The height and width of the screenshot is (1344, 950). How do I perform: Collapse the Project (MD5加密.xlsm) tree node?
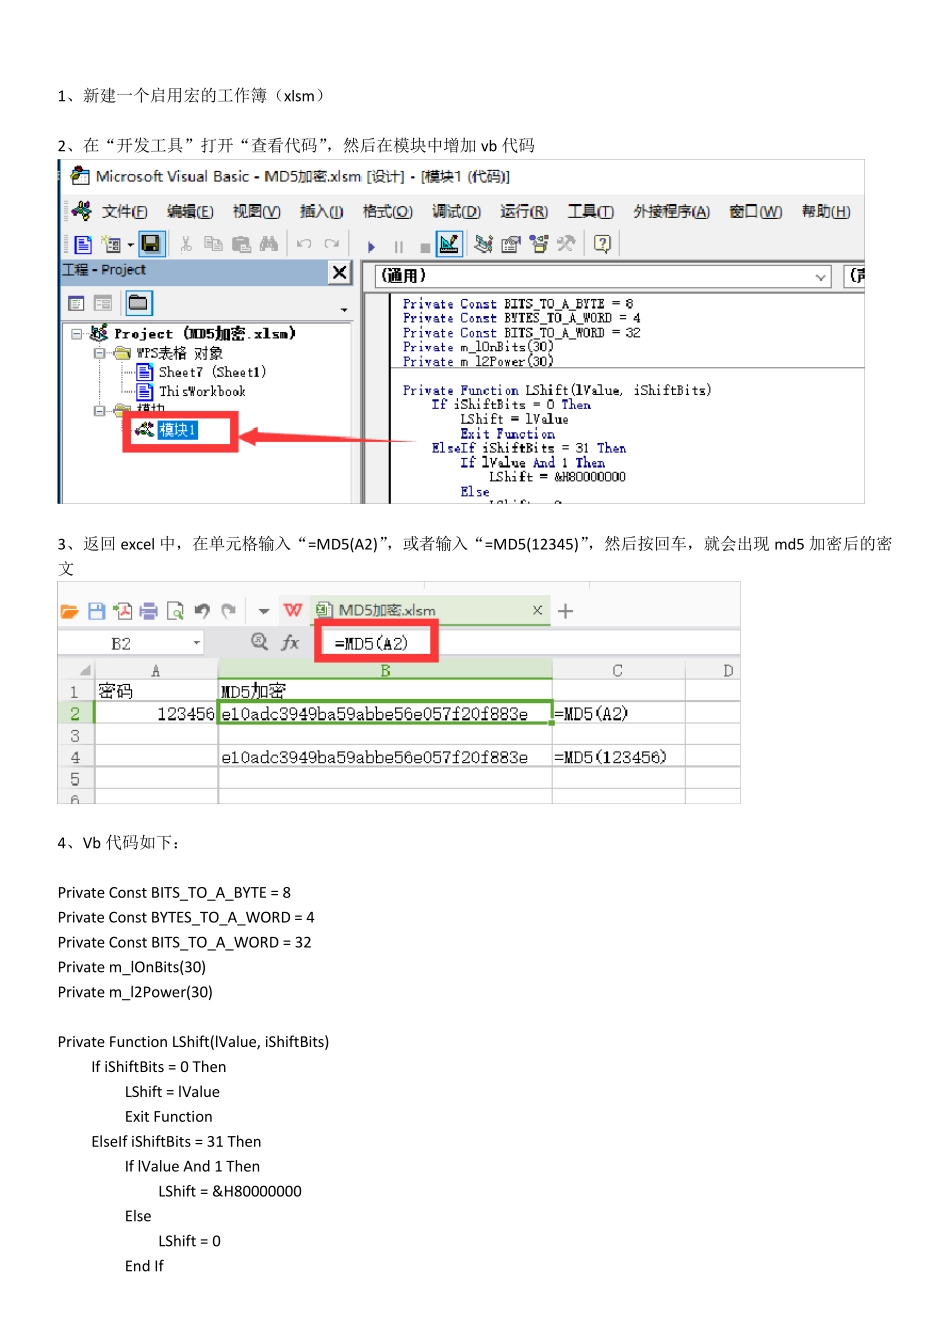click(x=77, y=334)
